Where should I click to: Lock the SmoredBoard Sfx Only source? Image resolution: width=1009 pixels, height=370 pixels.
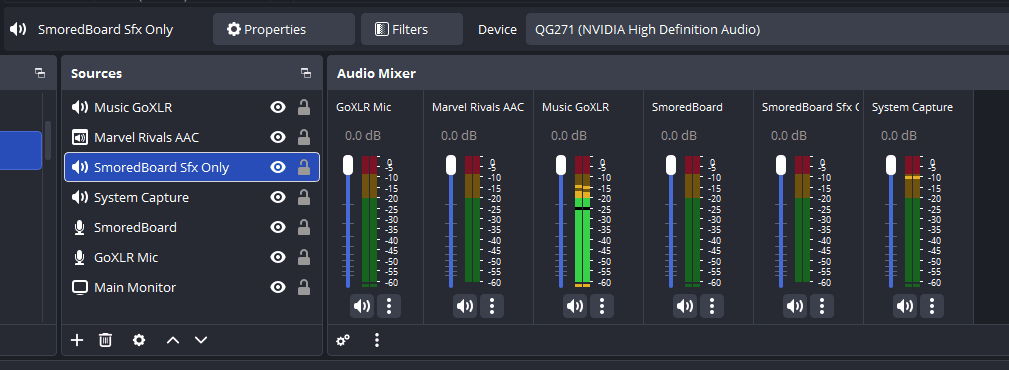click(304, 167)
